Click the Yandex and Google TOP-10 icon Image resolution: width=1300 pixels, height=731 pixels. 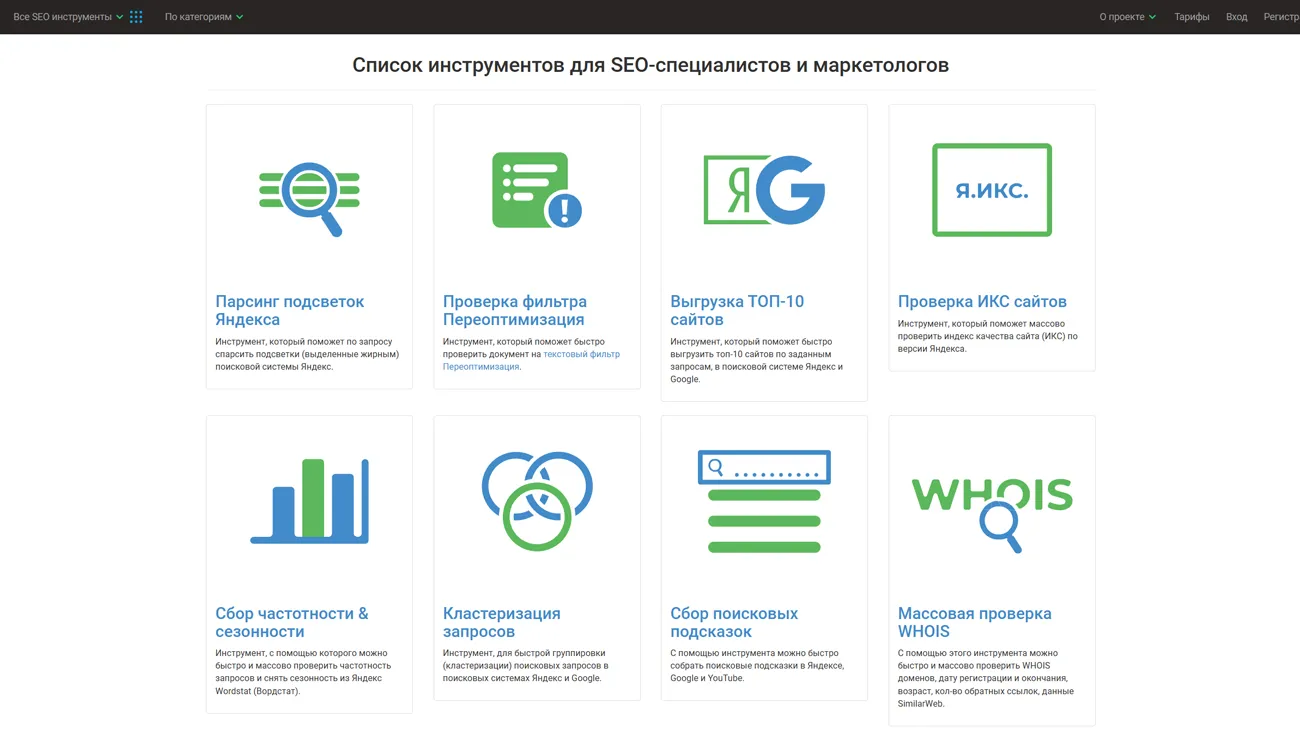tap(764, 190)
